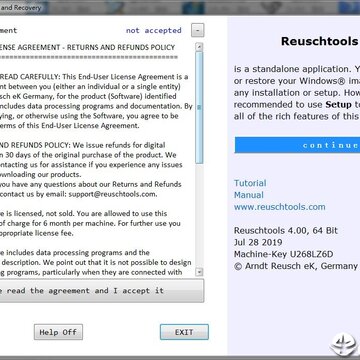Click the EXIT button
Viewport: 360px width, 360px height.
(184, 332)
